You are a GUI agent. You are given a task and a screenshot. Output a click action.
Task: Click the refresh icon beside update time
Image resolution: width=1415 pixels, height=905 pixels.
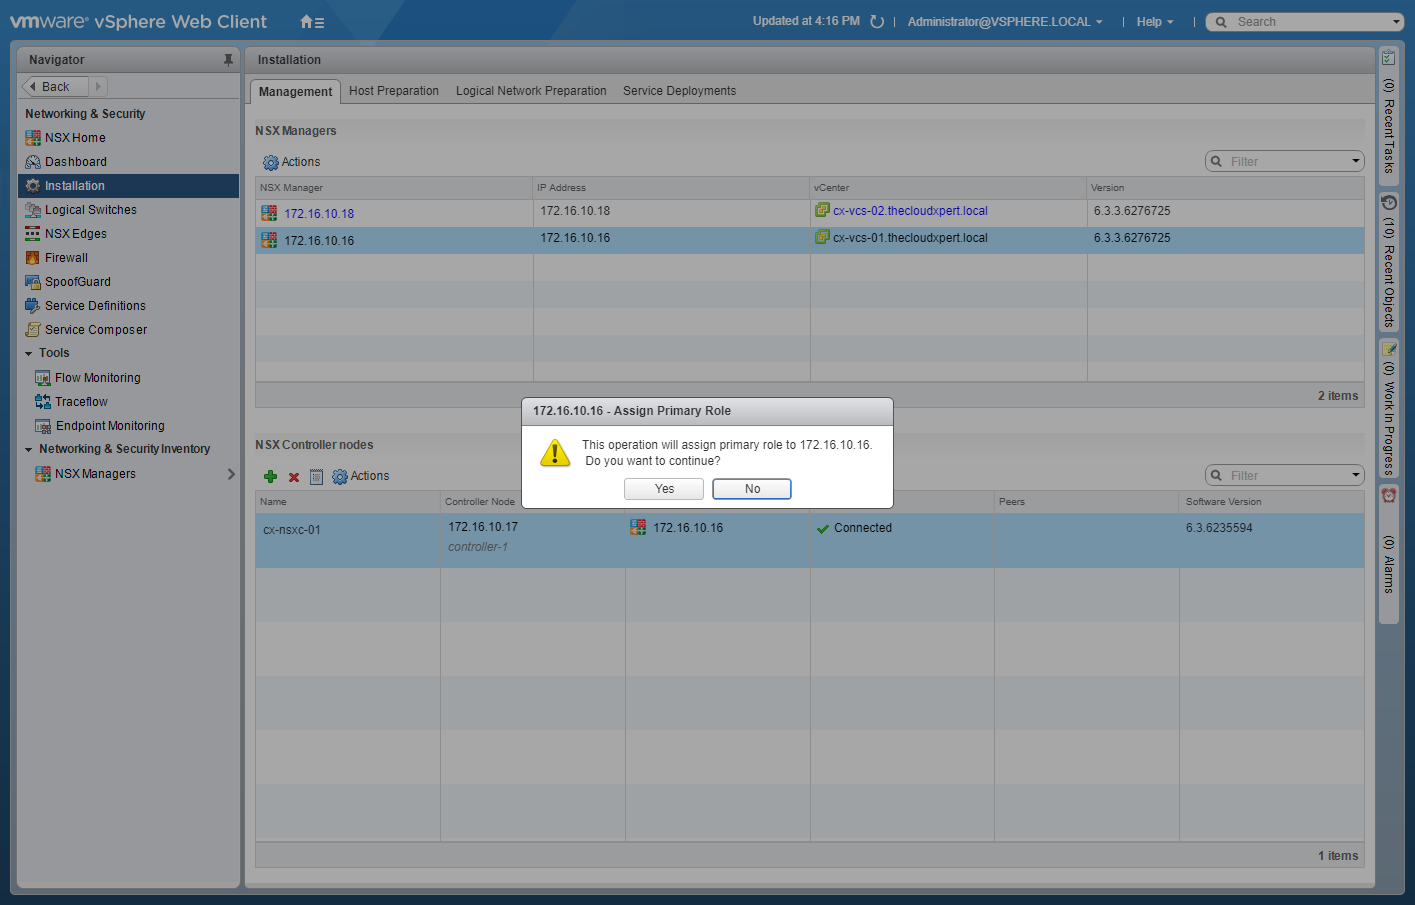point(877,22)
